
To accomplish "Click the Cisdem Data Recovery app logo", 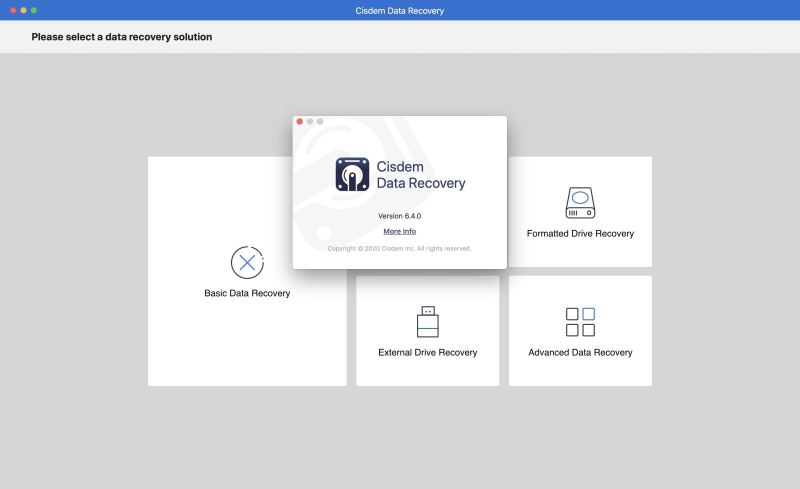I will (352, 174).
